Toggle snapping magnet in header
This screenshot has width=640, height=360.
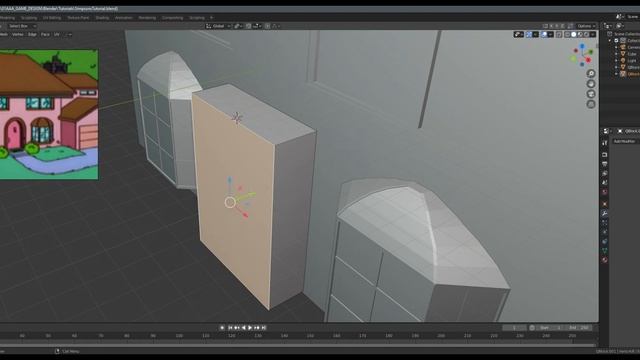point(249,26)
